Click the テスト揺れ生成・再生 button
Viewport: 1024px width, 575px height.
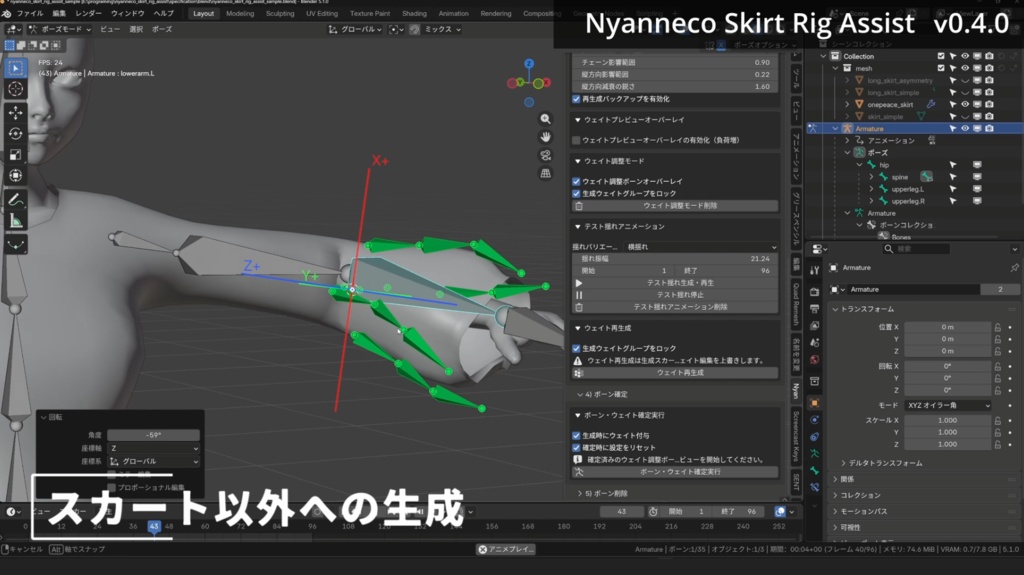675,283
